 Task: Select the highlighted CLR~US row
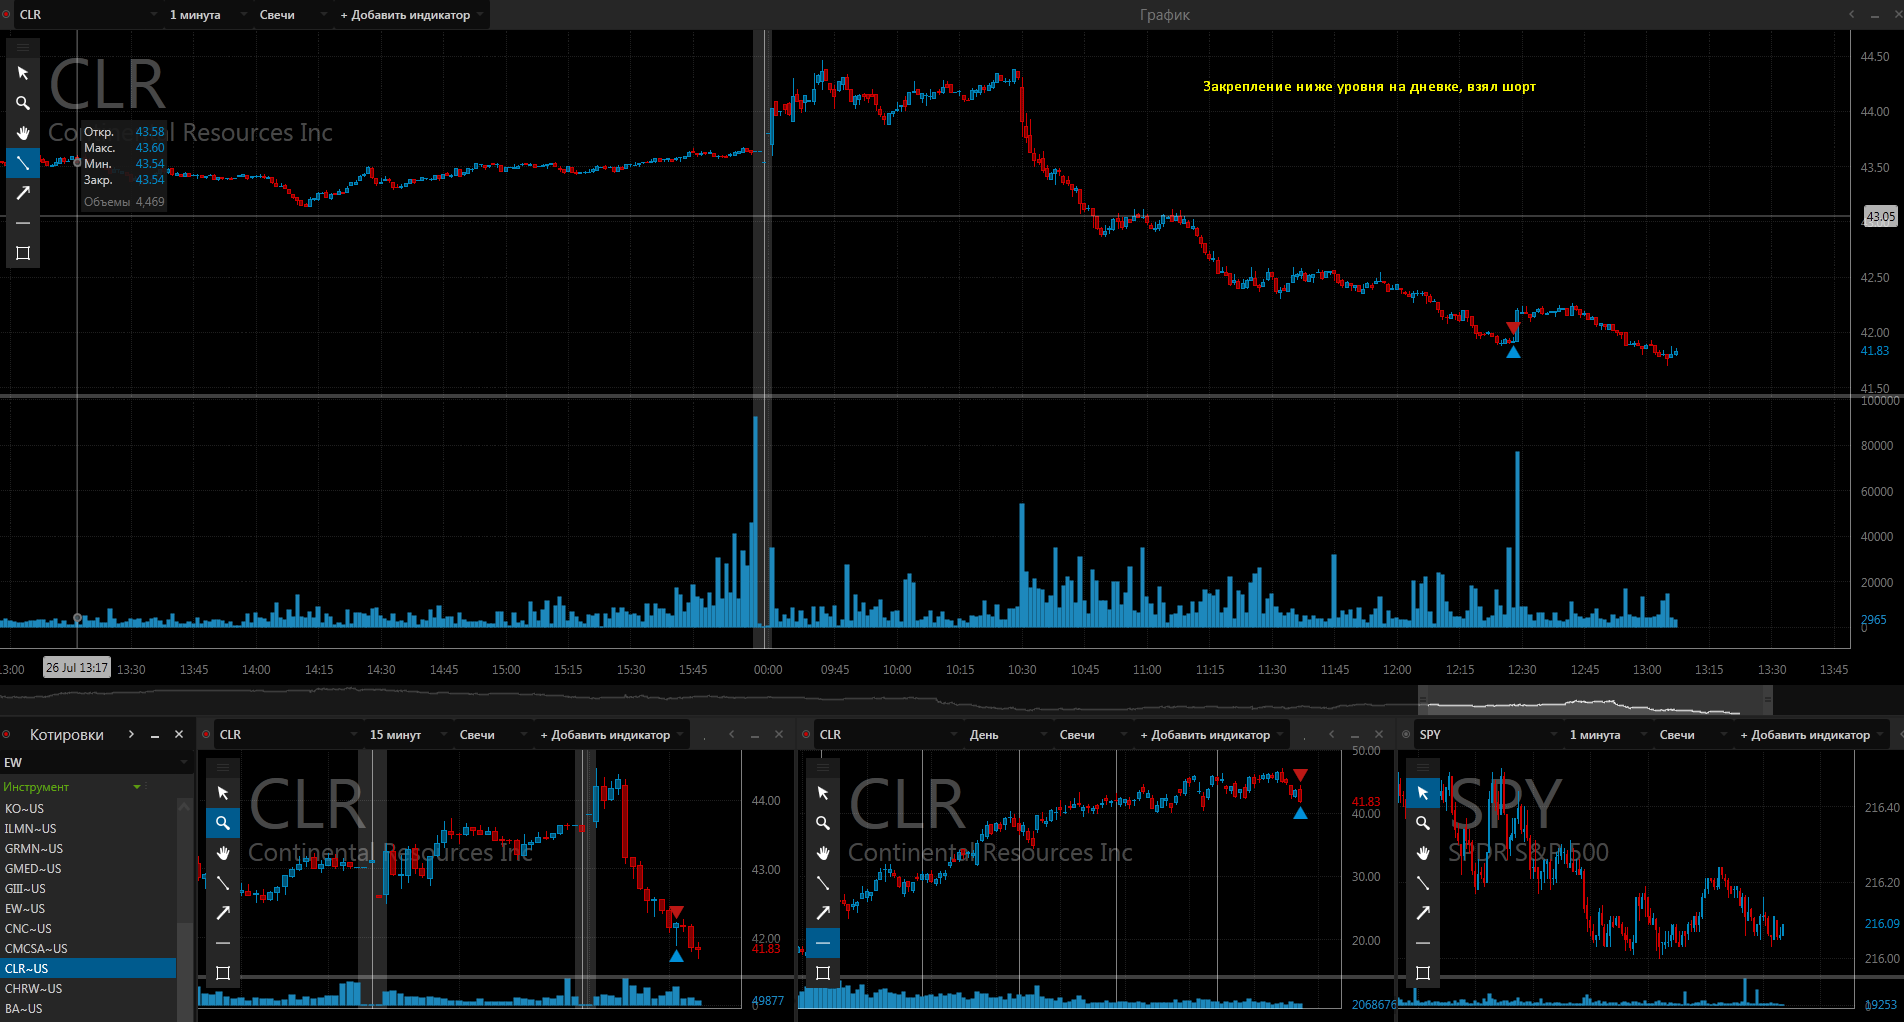click(88, 969)
